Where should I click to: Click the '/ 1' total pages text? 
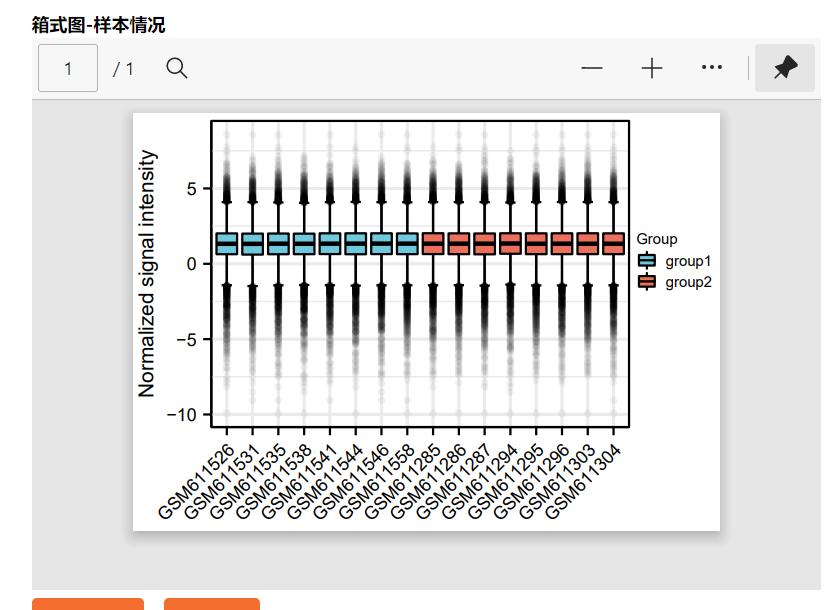123,69
